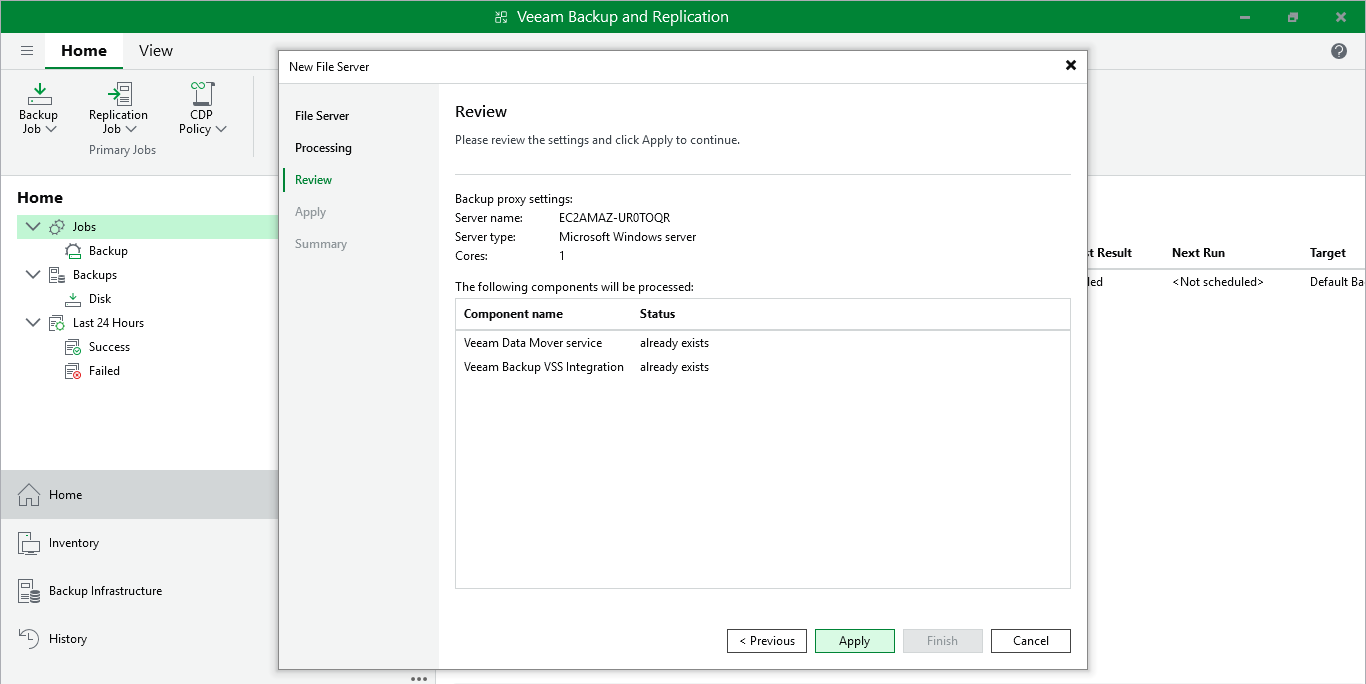The height and width of the screenshot is (684, 1366).
Task: Click the CDP Policy ribbon icon
Action: click(203, 94)
